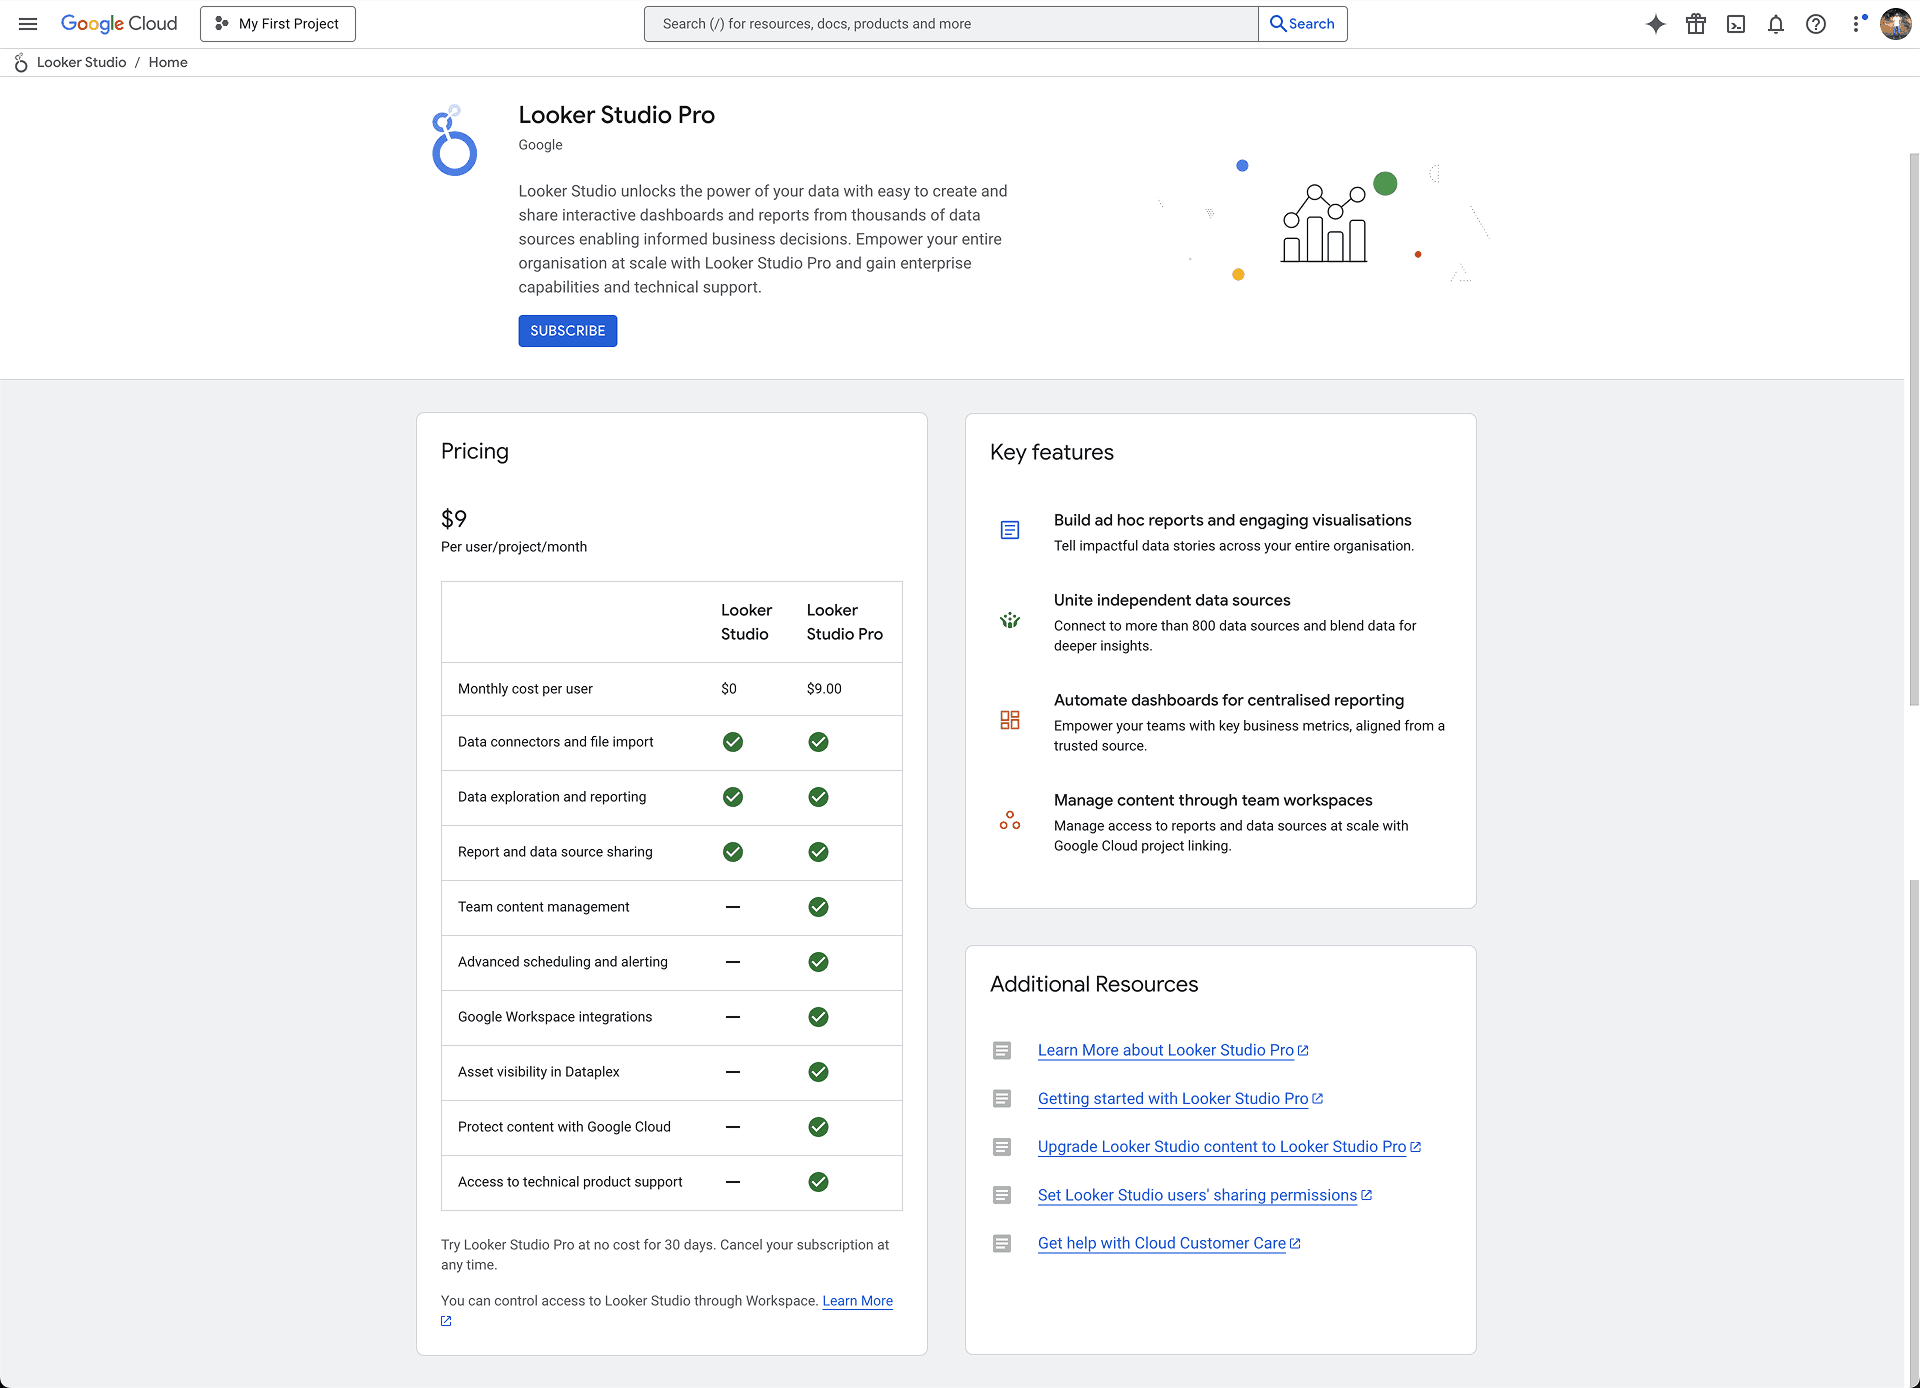Open the main navigation hamburger menu
Screen dimensions: 1920x1388
(28, 24)
